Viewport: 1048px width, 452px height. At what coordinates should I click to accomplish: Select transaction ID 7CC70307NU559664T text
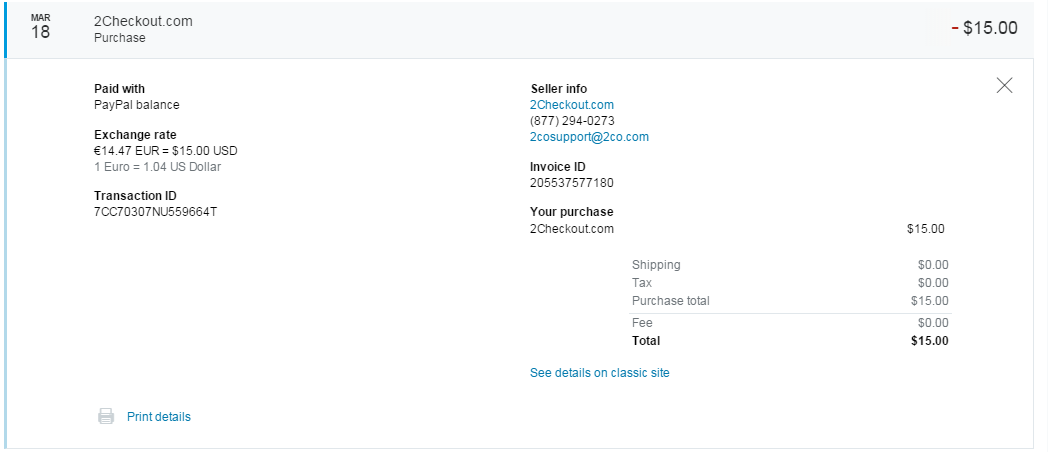(x=155, y=212)
